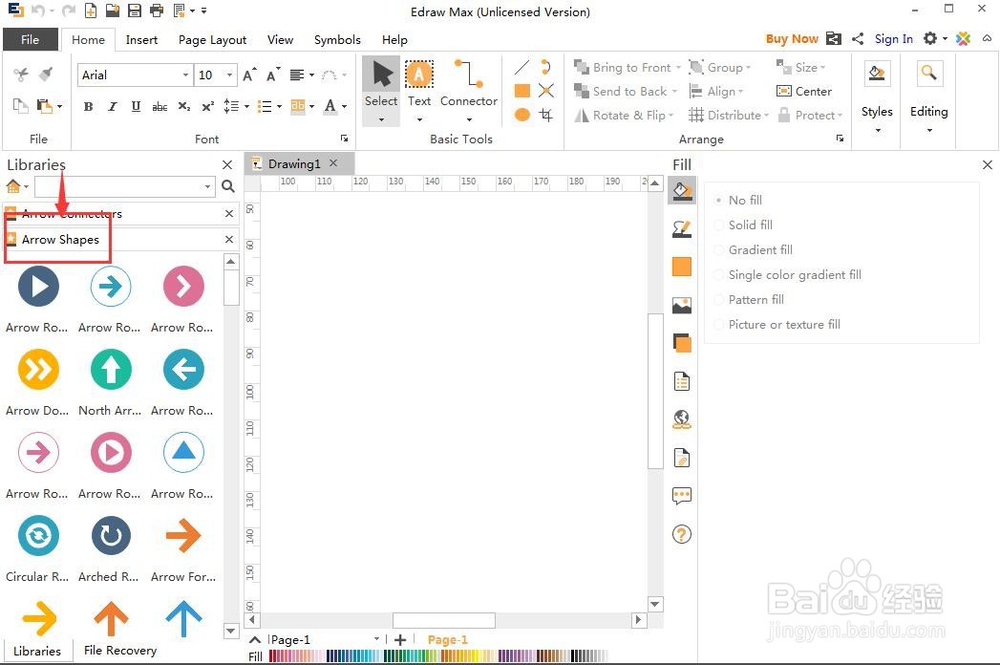Select Single color gradient fill
1000x665 pixels.
coord(788,275)
